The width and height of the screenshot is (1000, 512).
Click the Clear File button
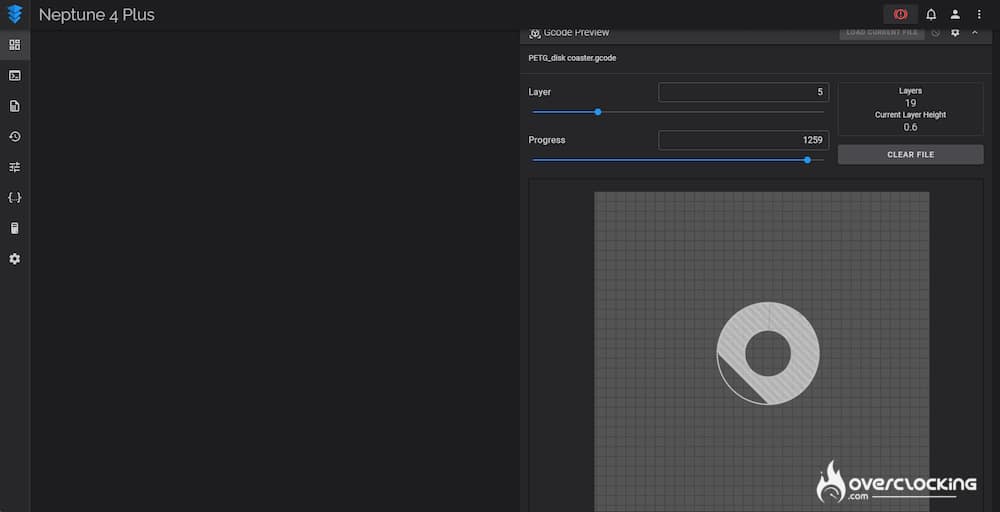[910, 155]
